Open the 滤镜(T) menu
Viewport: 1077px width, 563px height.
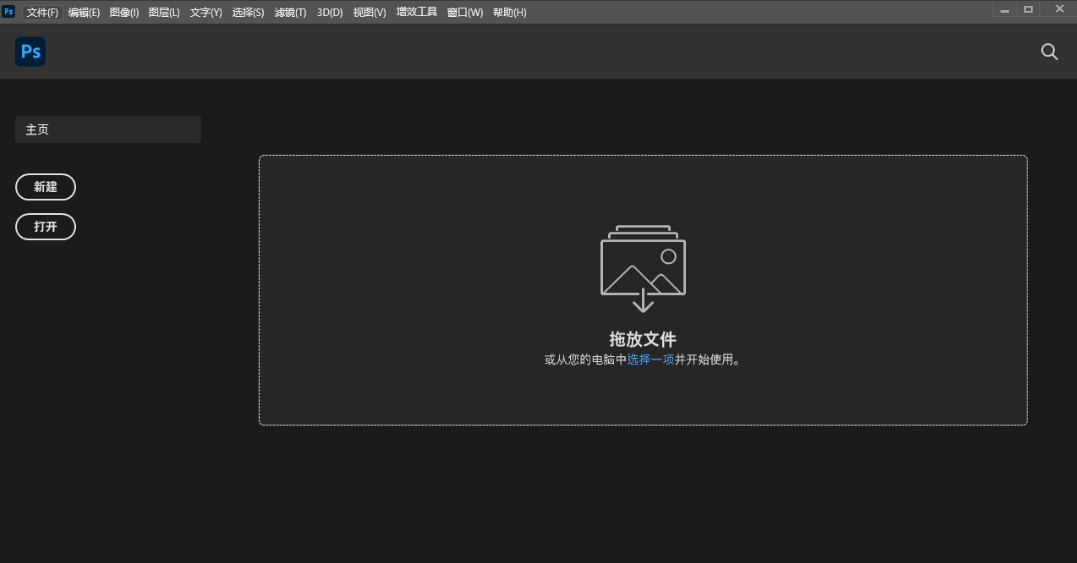click(291, 12)
